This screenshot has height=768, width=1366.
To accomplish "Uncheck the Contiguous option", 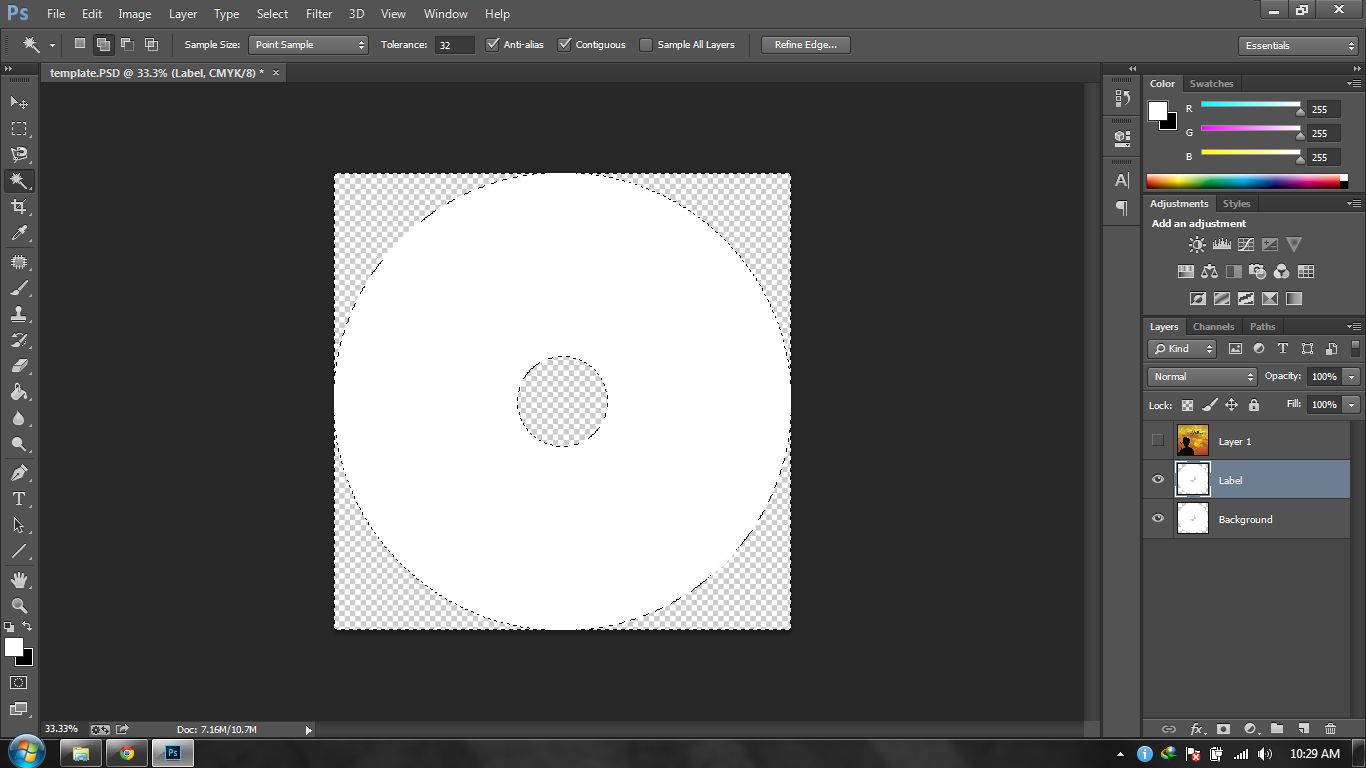I will pyautogui.click(x=566, y=44).
